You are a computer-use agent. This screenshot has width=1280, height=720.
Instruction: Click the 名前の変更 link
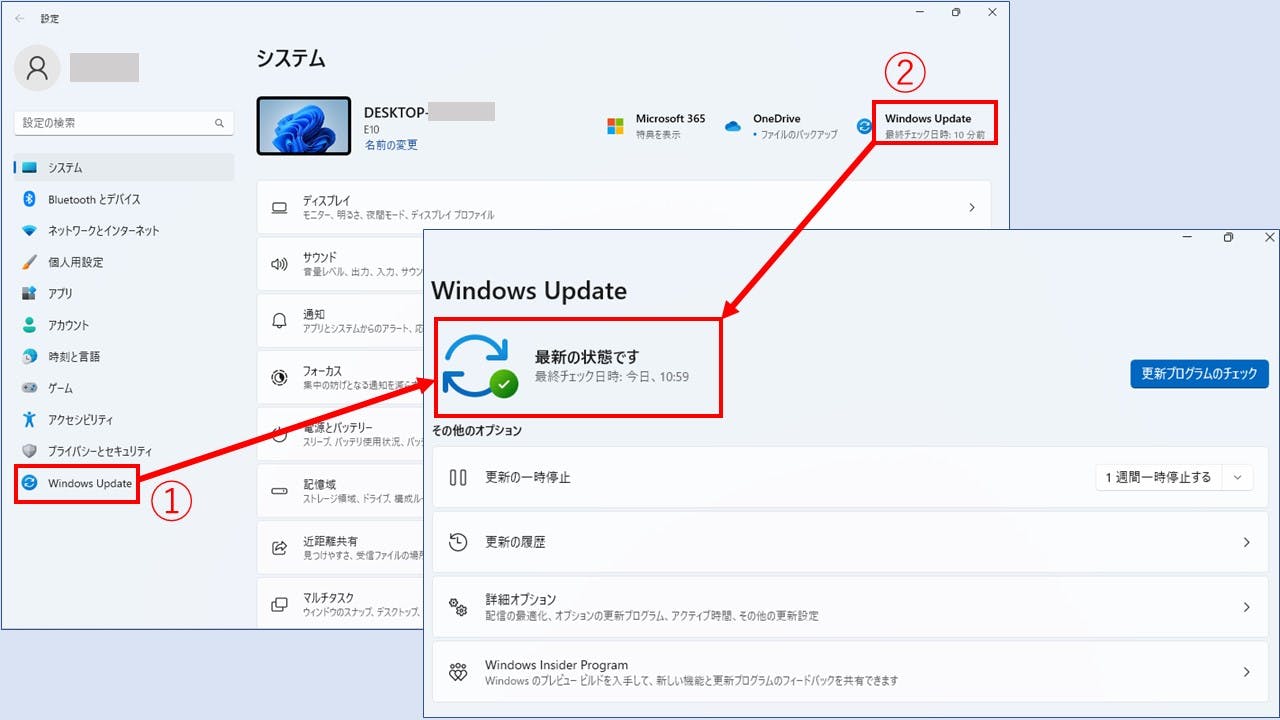click(391, 145)
